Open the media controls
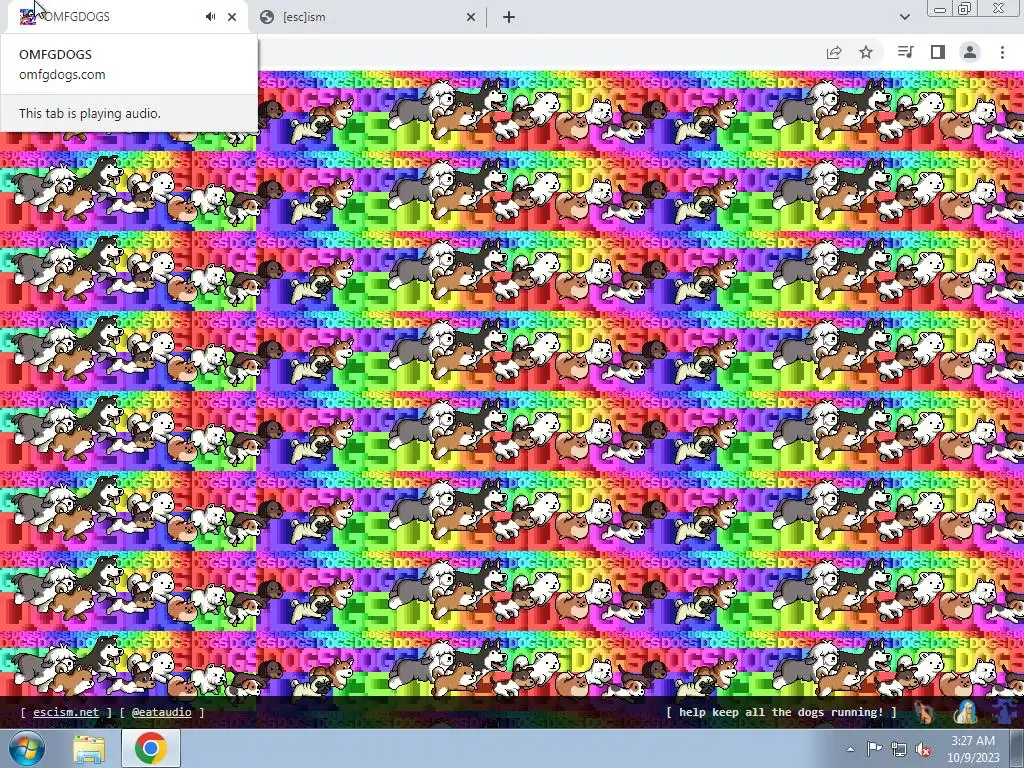 905,52
